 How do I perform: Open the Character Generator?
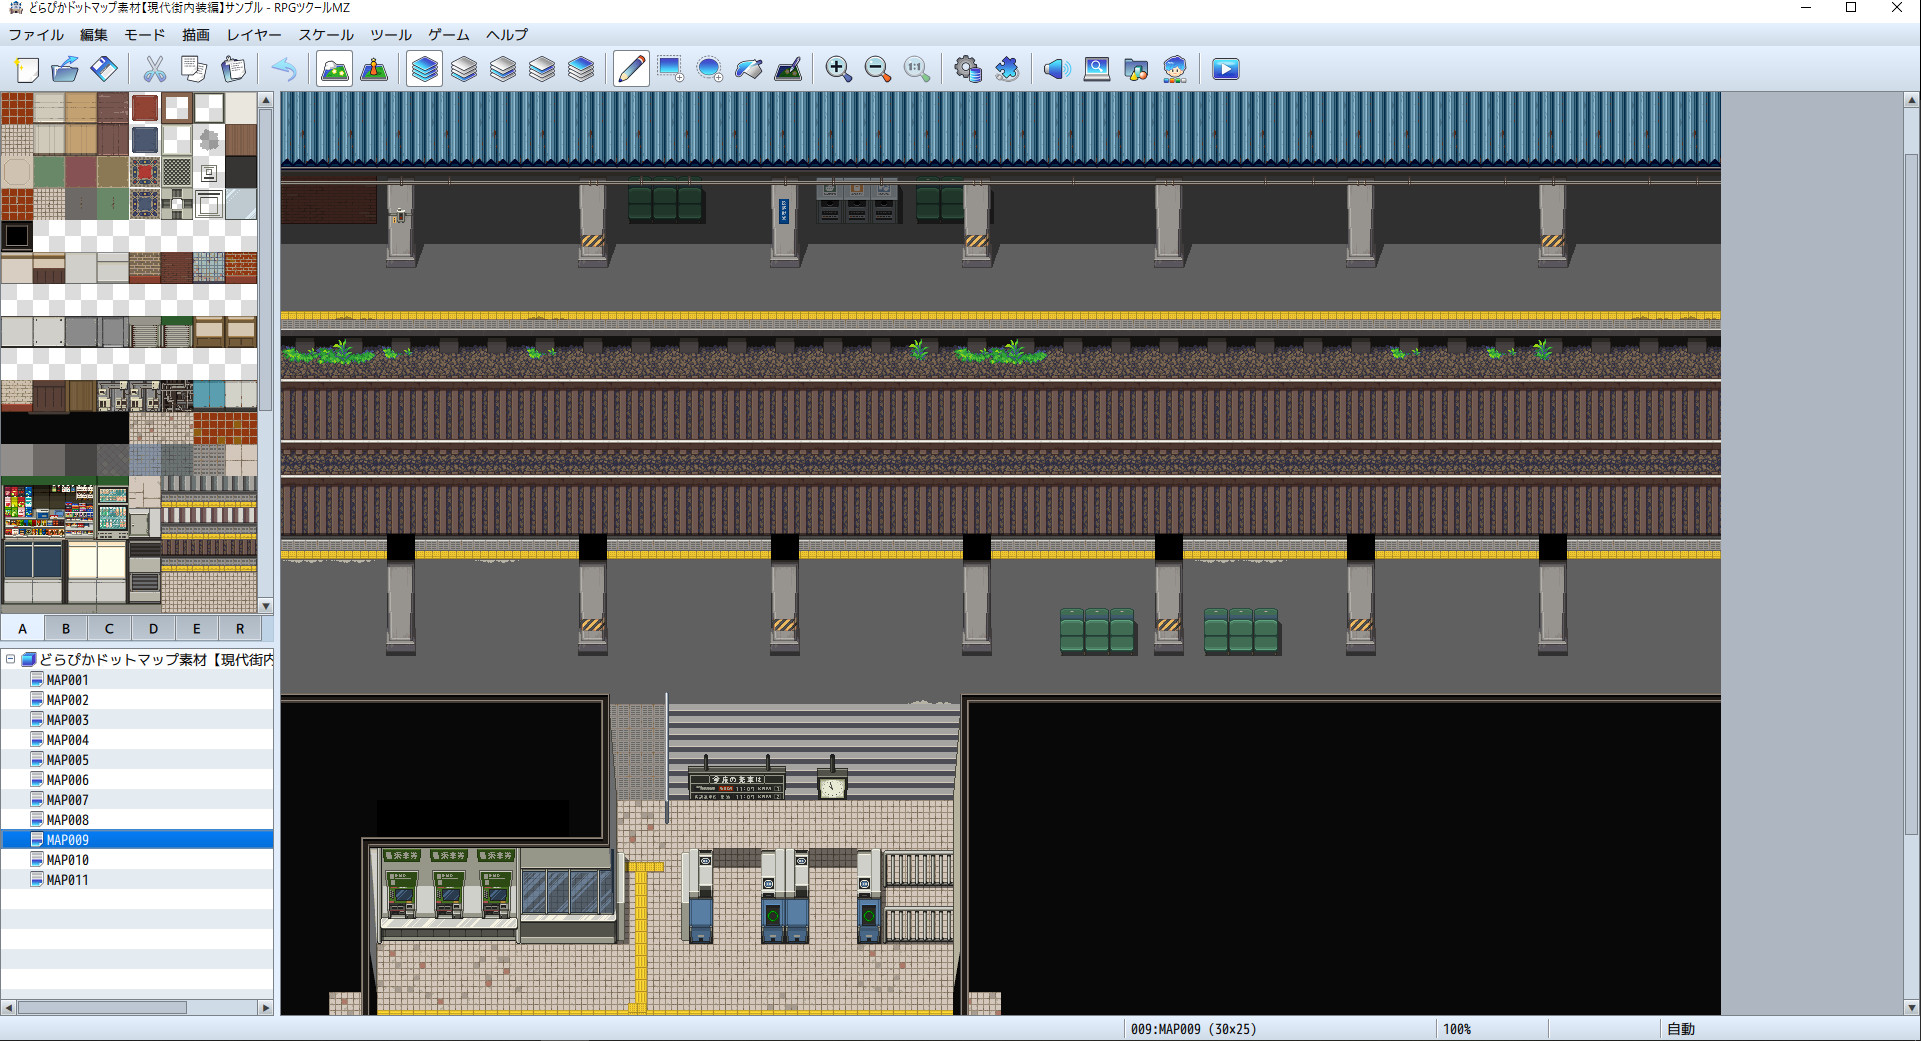tap(1175, 68)
